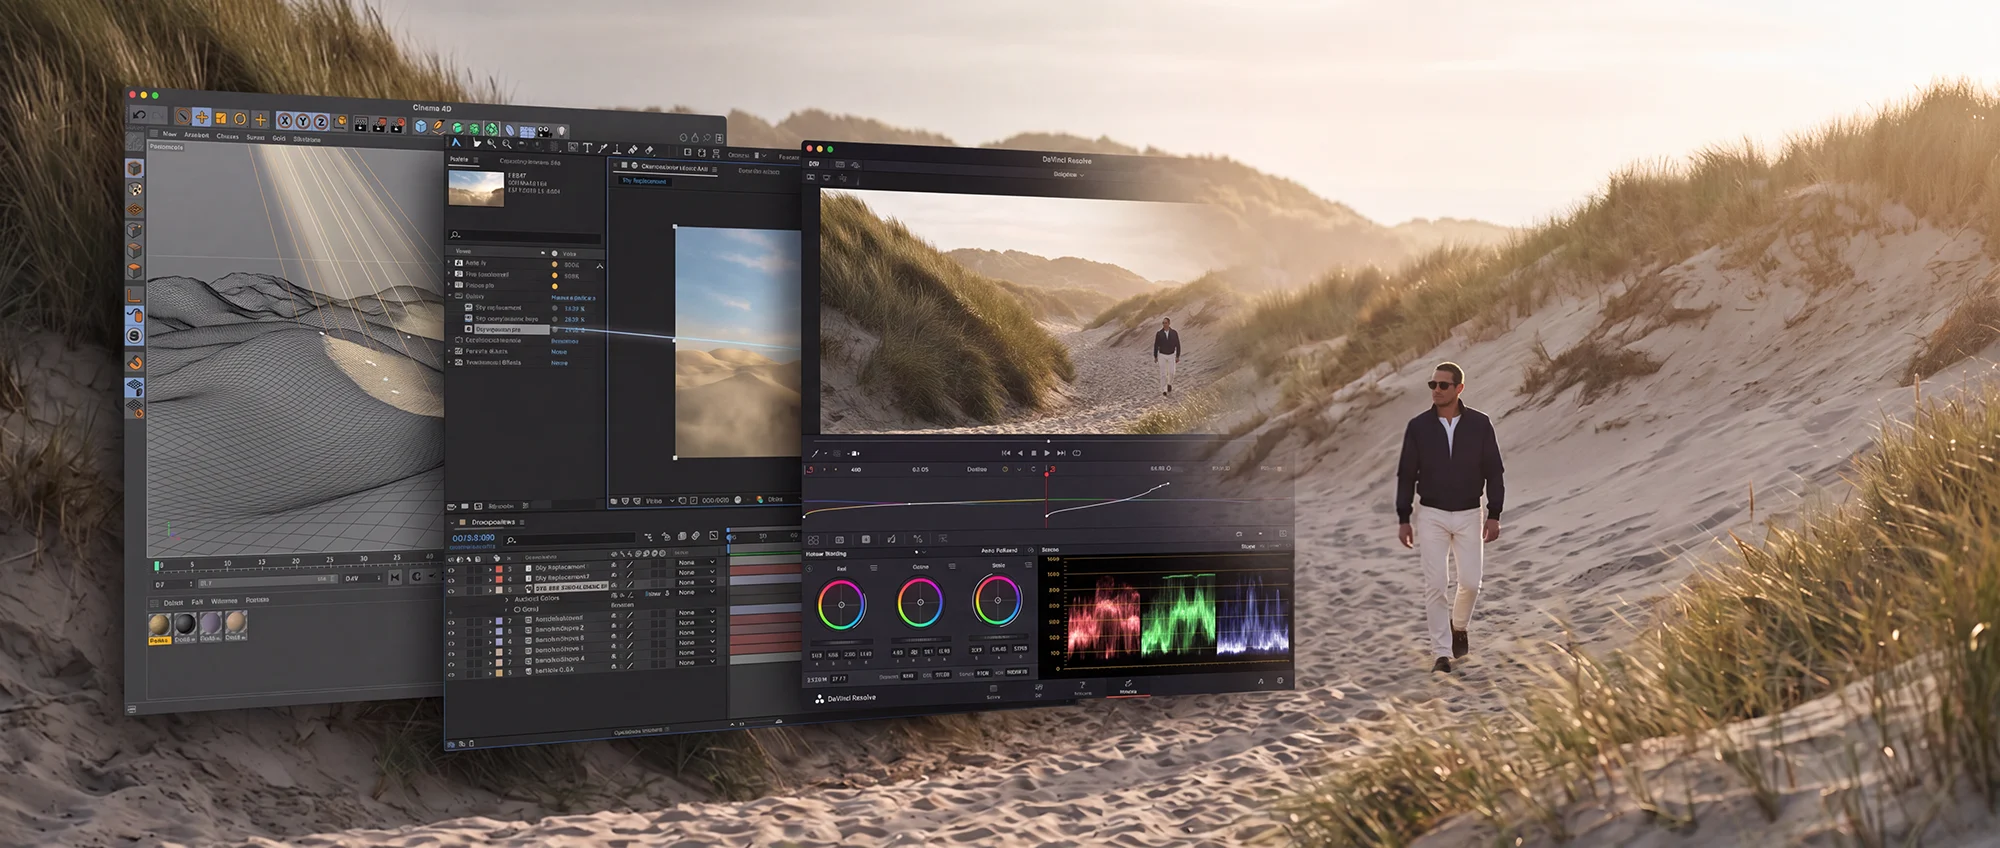Toggle eye of layer 7 below the Gond group
The width and height of the screenshot is (2000, 848).
click(451, 622)
